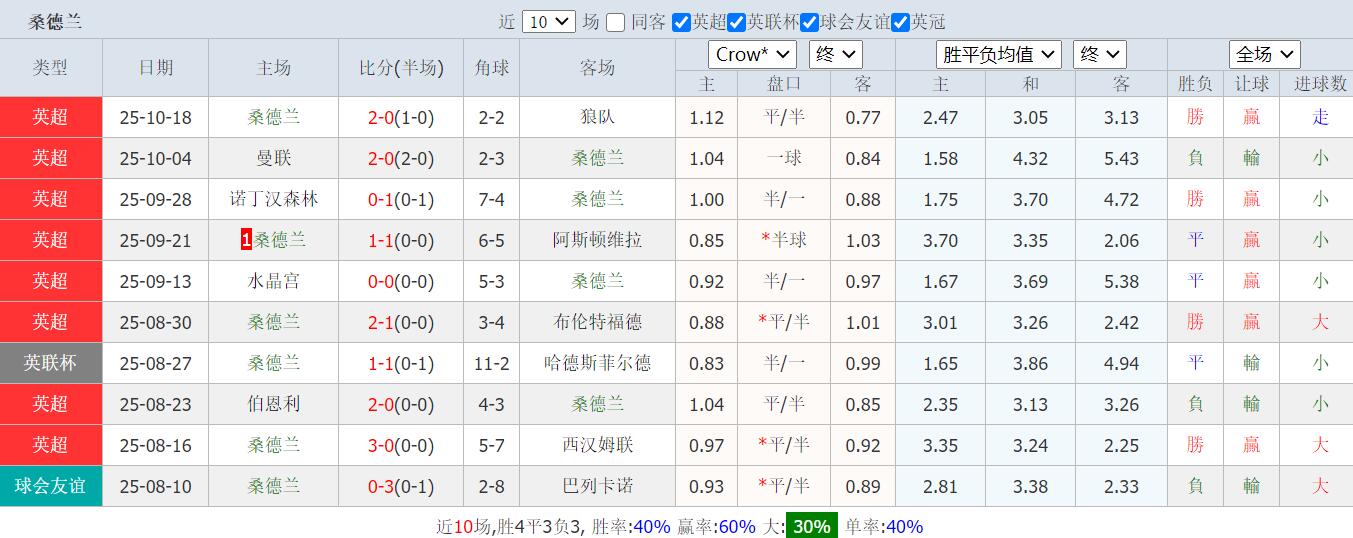This screenshot has height=538, width=1353.
Task: Enable the 同客 checkbox
Action: point(616,22)
